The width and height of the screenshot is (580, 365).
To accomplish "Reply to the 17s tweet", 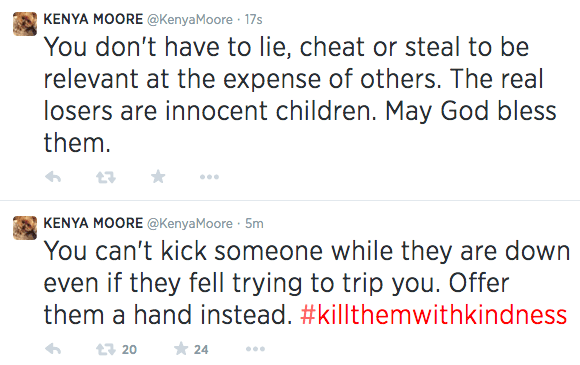I will pos(53,177).
